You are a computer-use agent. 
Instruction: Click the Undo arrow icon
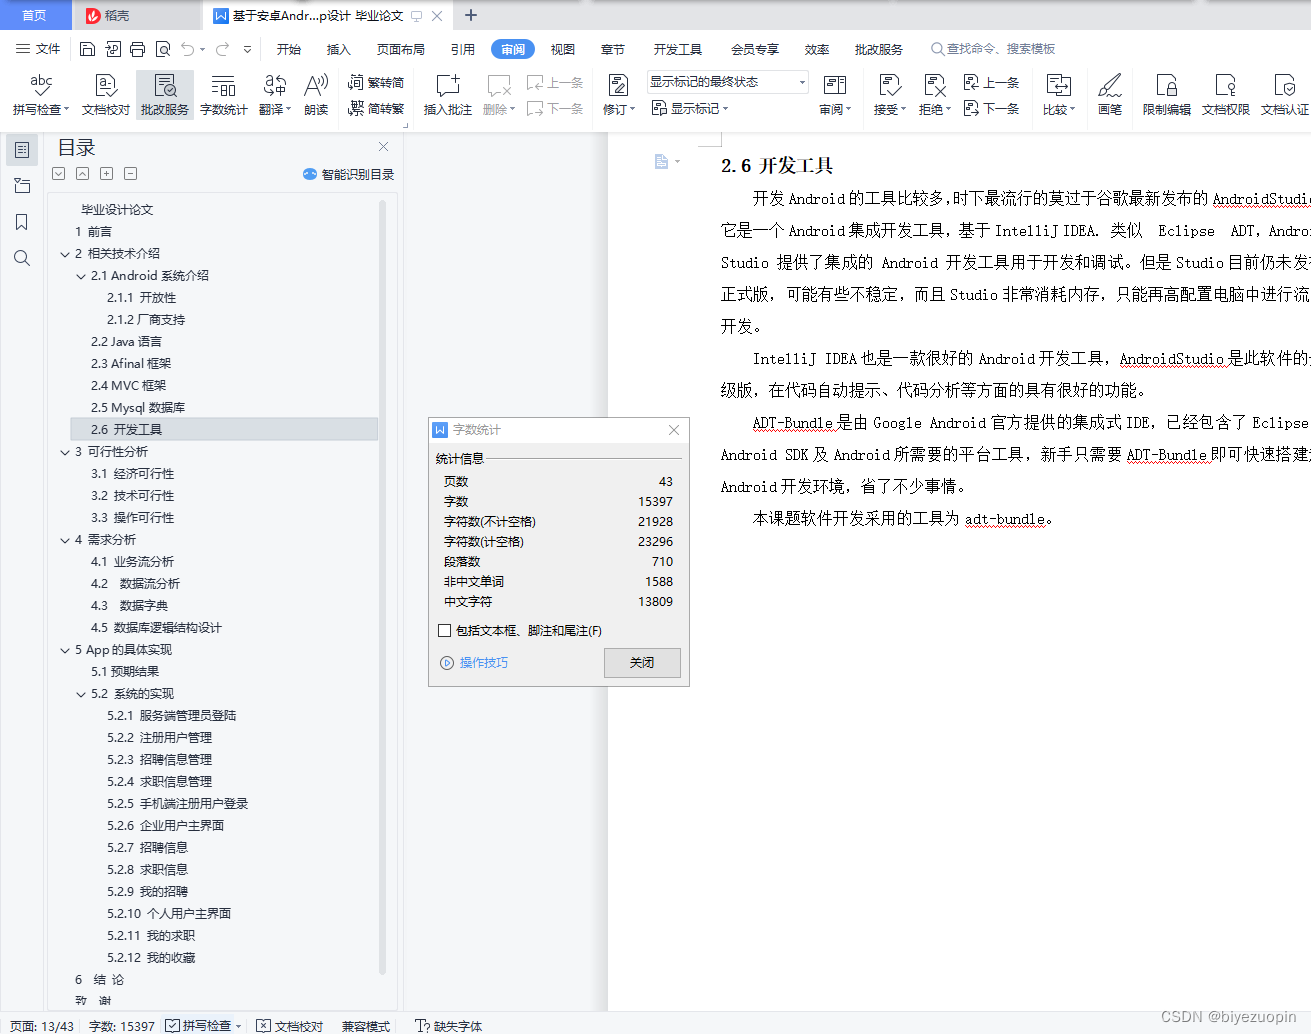coord(187,49)
